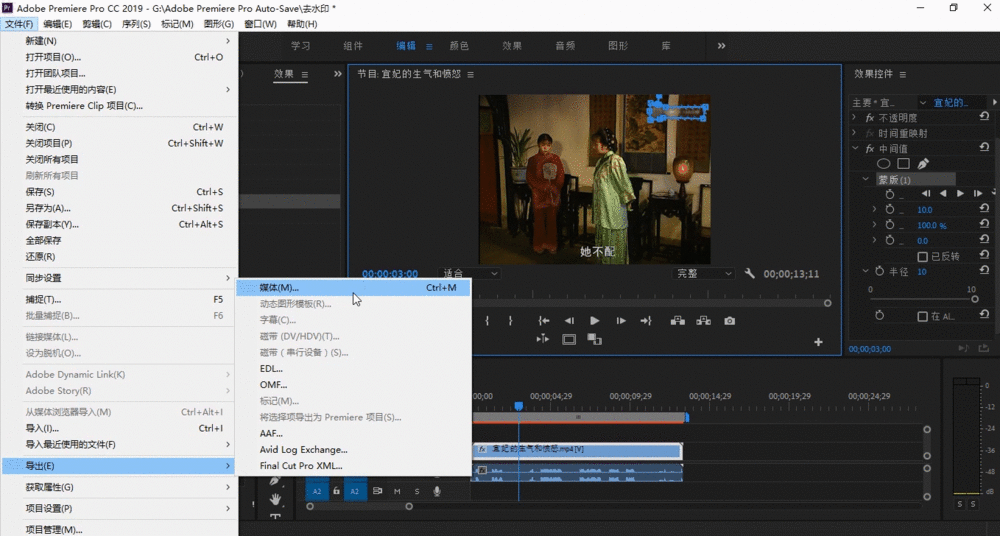Track selected mask backward icon
This screenshot has width=1000, height=536.
[x=943, y=193]
